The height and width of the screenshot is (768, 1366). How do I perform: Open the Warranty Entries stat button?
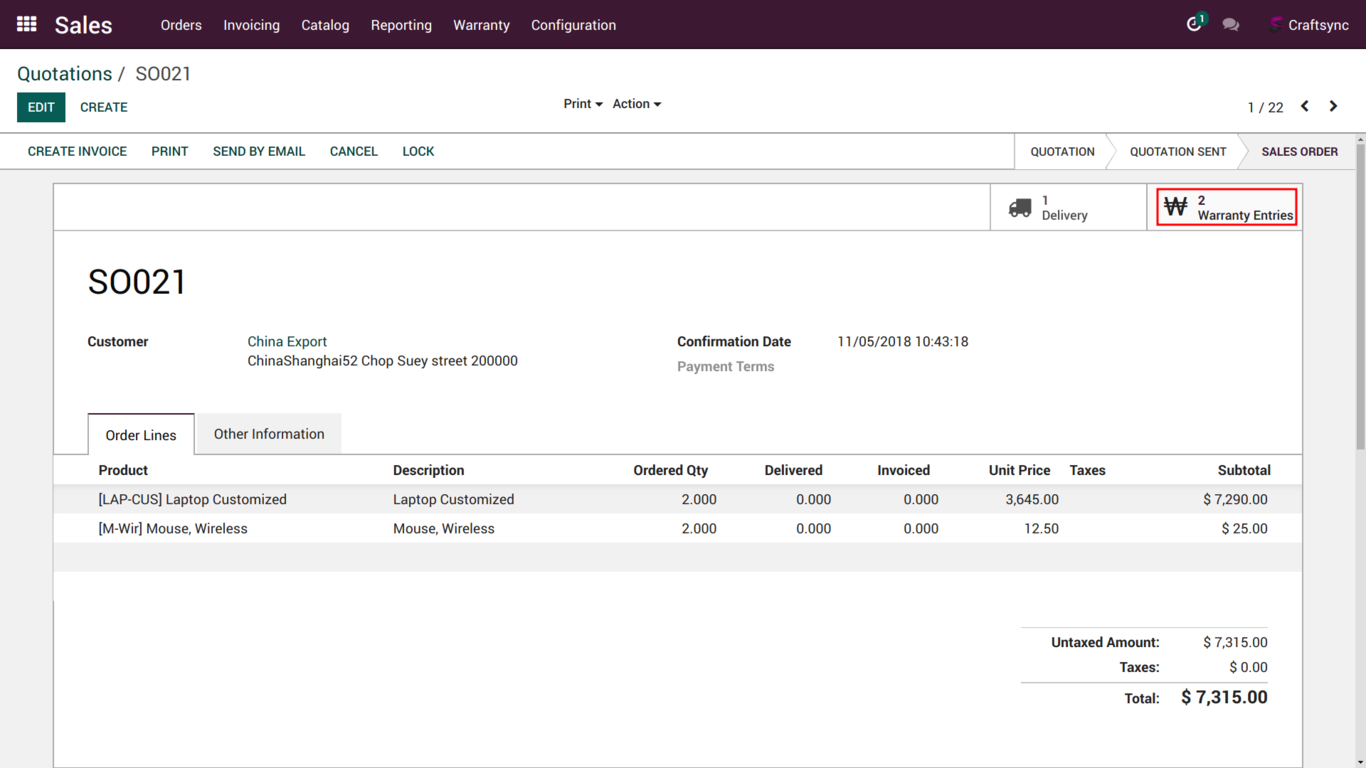click(x=1227, y=207)
